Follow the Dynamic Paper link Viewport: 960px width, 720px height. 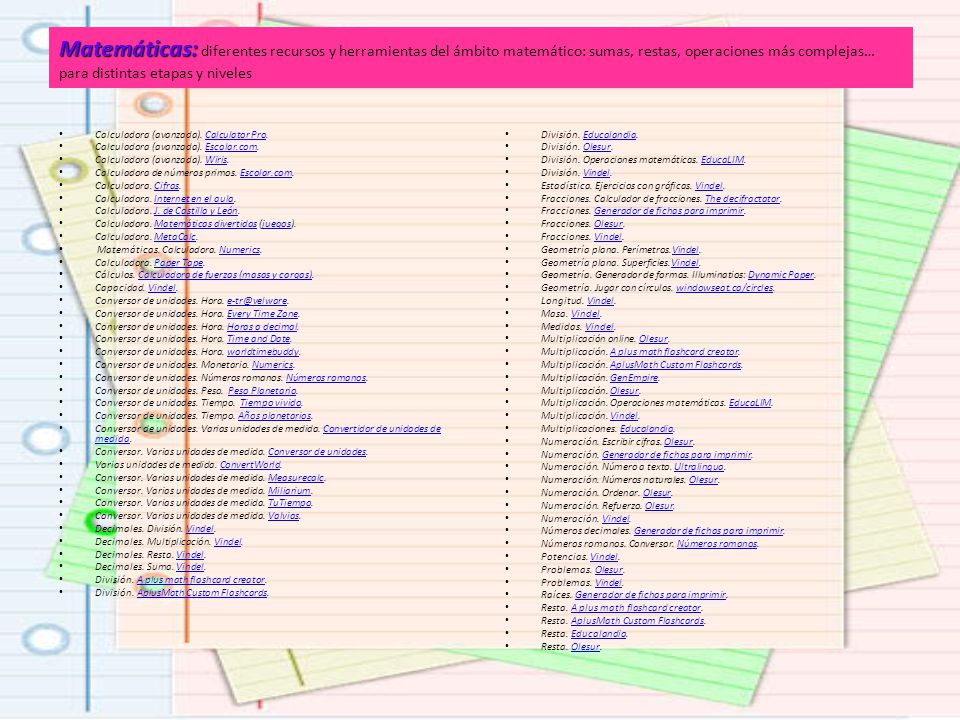click(781, 275)
